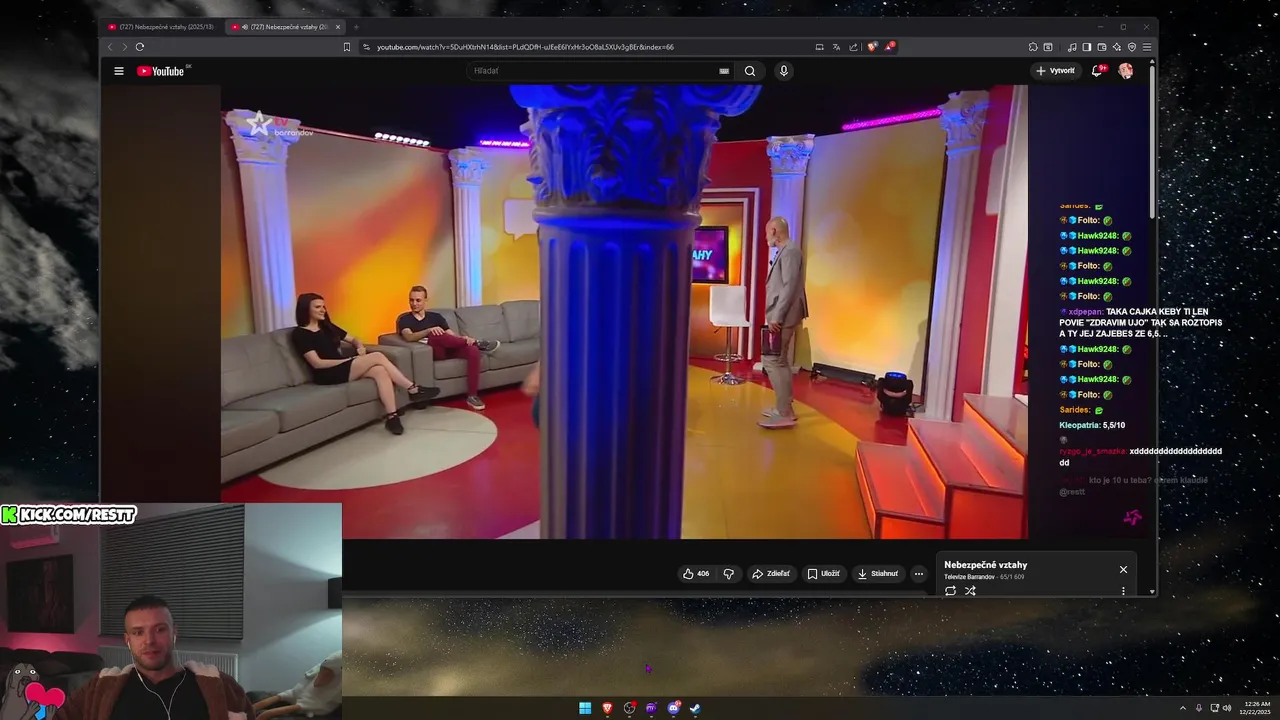Click chat message from xdpepan
The image size is (1280, 720).
coord(1140,322)
